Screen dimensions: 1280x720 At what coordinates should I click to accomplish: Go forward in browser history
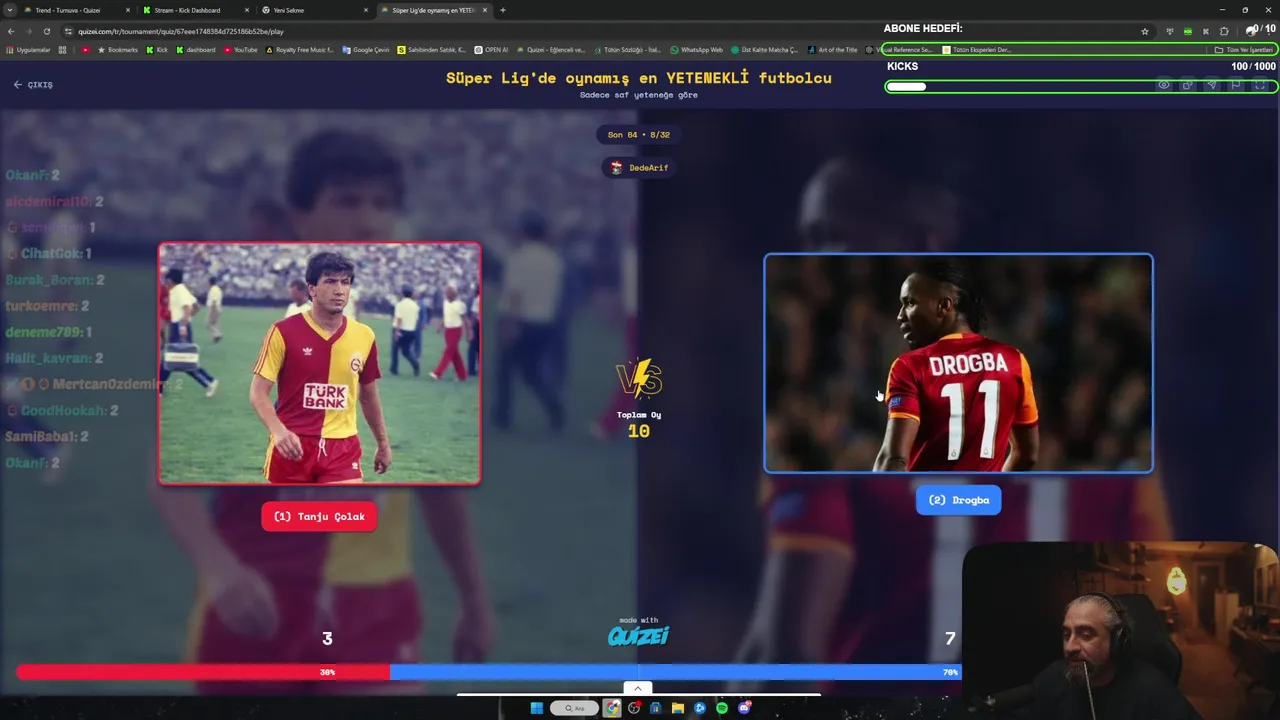[x=28, y=31]
